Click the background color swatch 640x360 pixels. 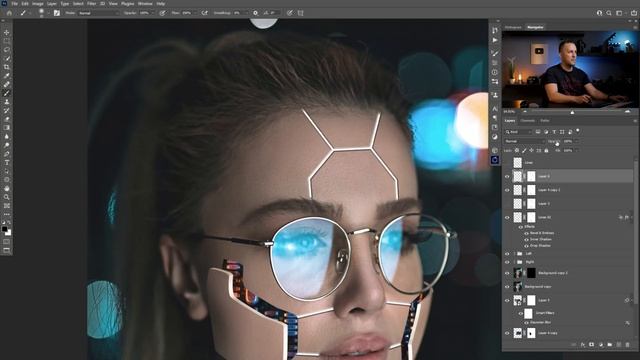(9, 233)
